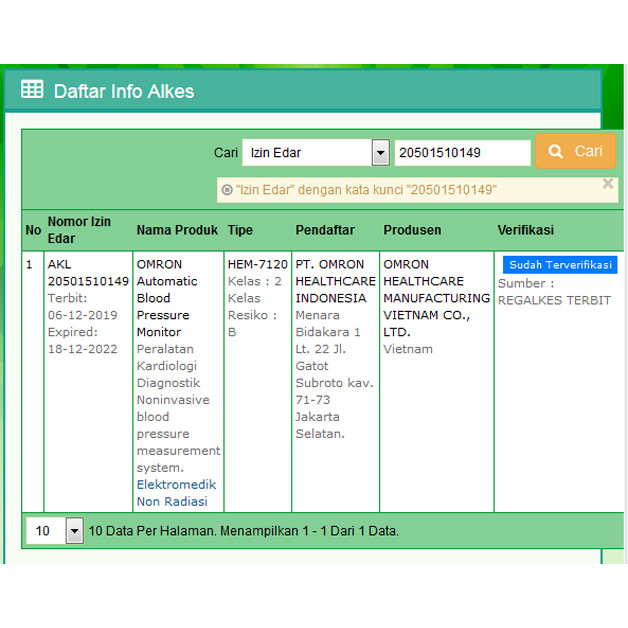The width and height of the screenshot is (628, 628).
Task: Click the Daftar Info Alkes panel title
Action: [x=124, y=91]
